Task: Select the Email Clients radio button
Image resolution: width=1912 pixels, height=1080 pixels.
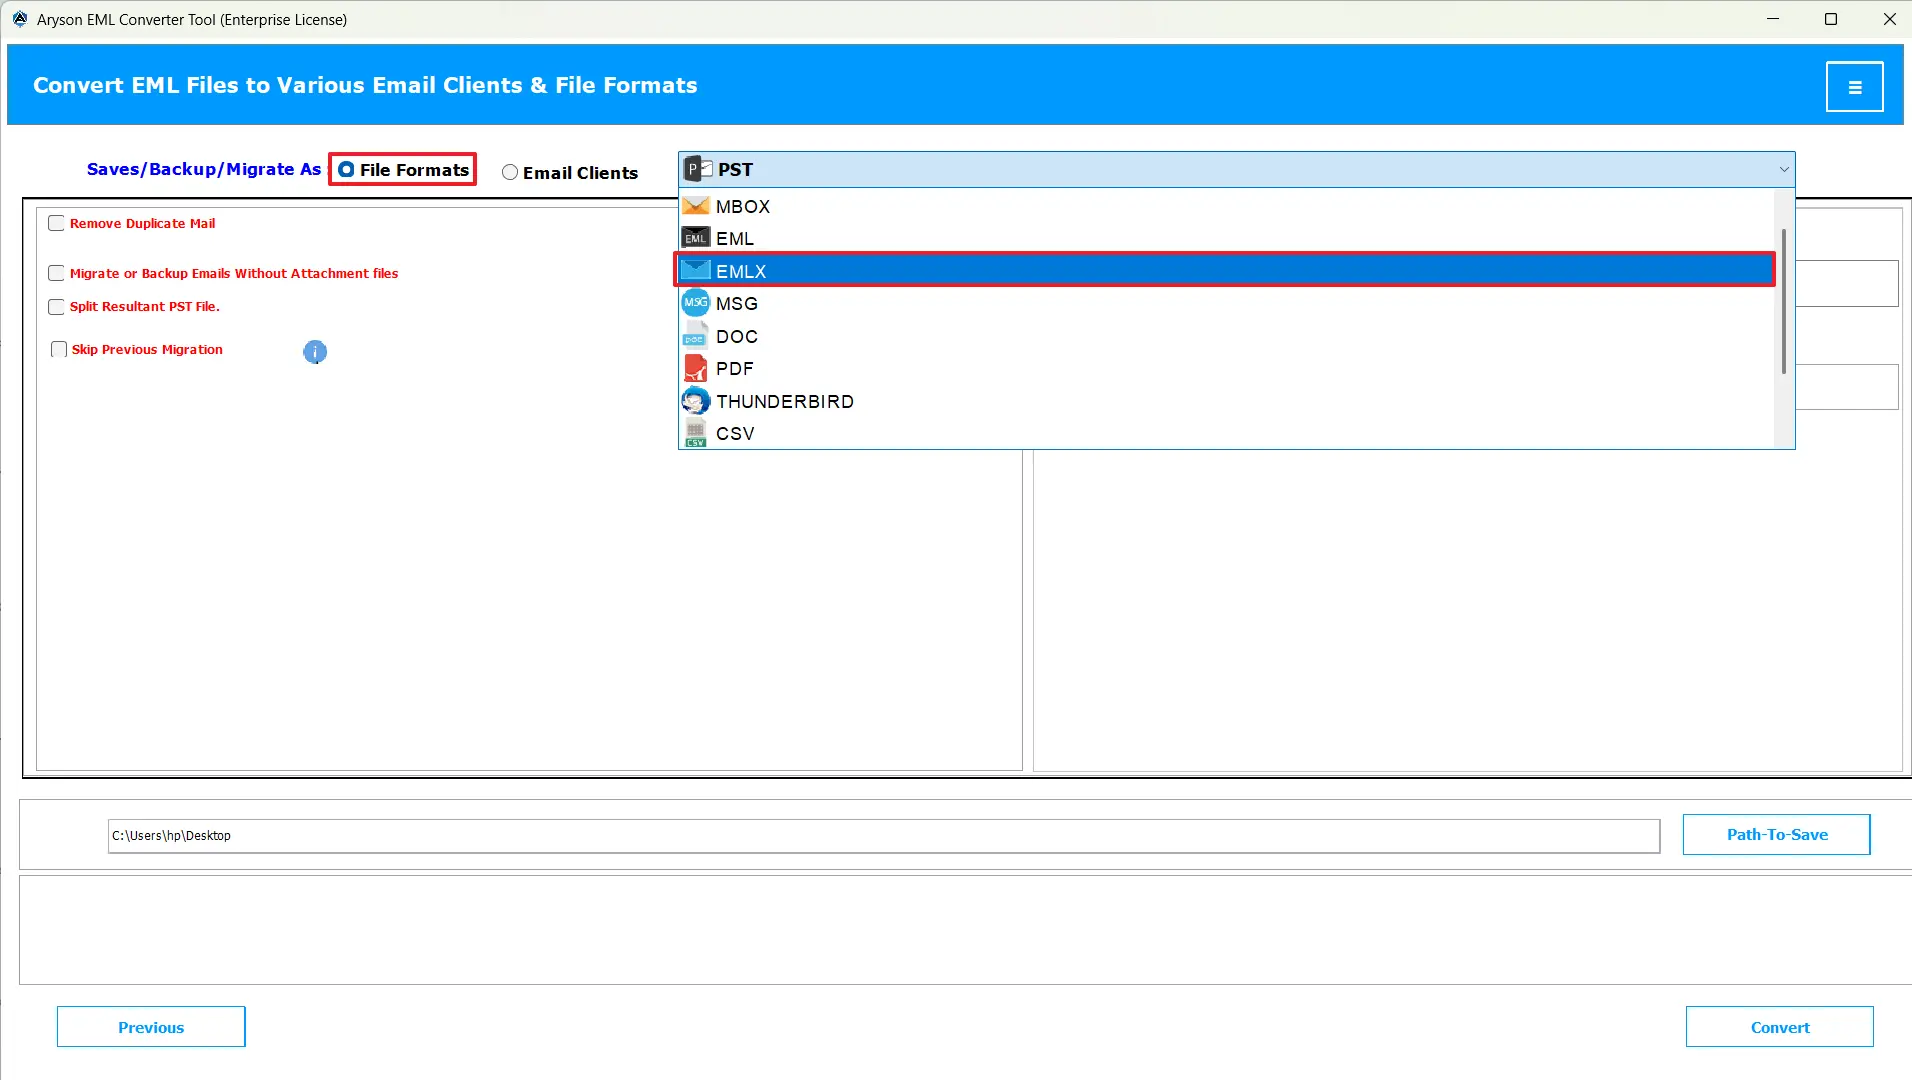Action: pos(511,172)
